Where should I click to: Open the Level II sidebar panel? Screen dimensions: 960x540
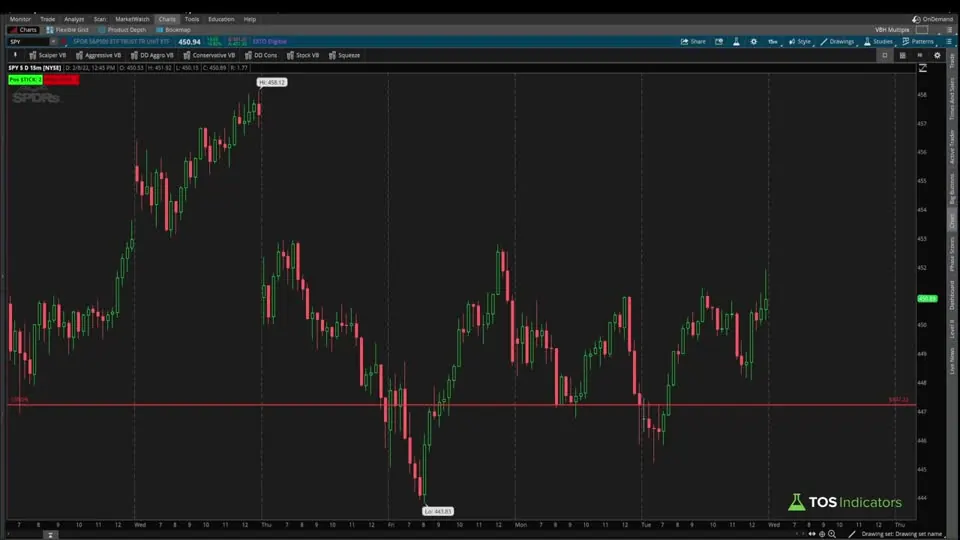point(952,329)
